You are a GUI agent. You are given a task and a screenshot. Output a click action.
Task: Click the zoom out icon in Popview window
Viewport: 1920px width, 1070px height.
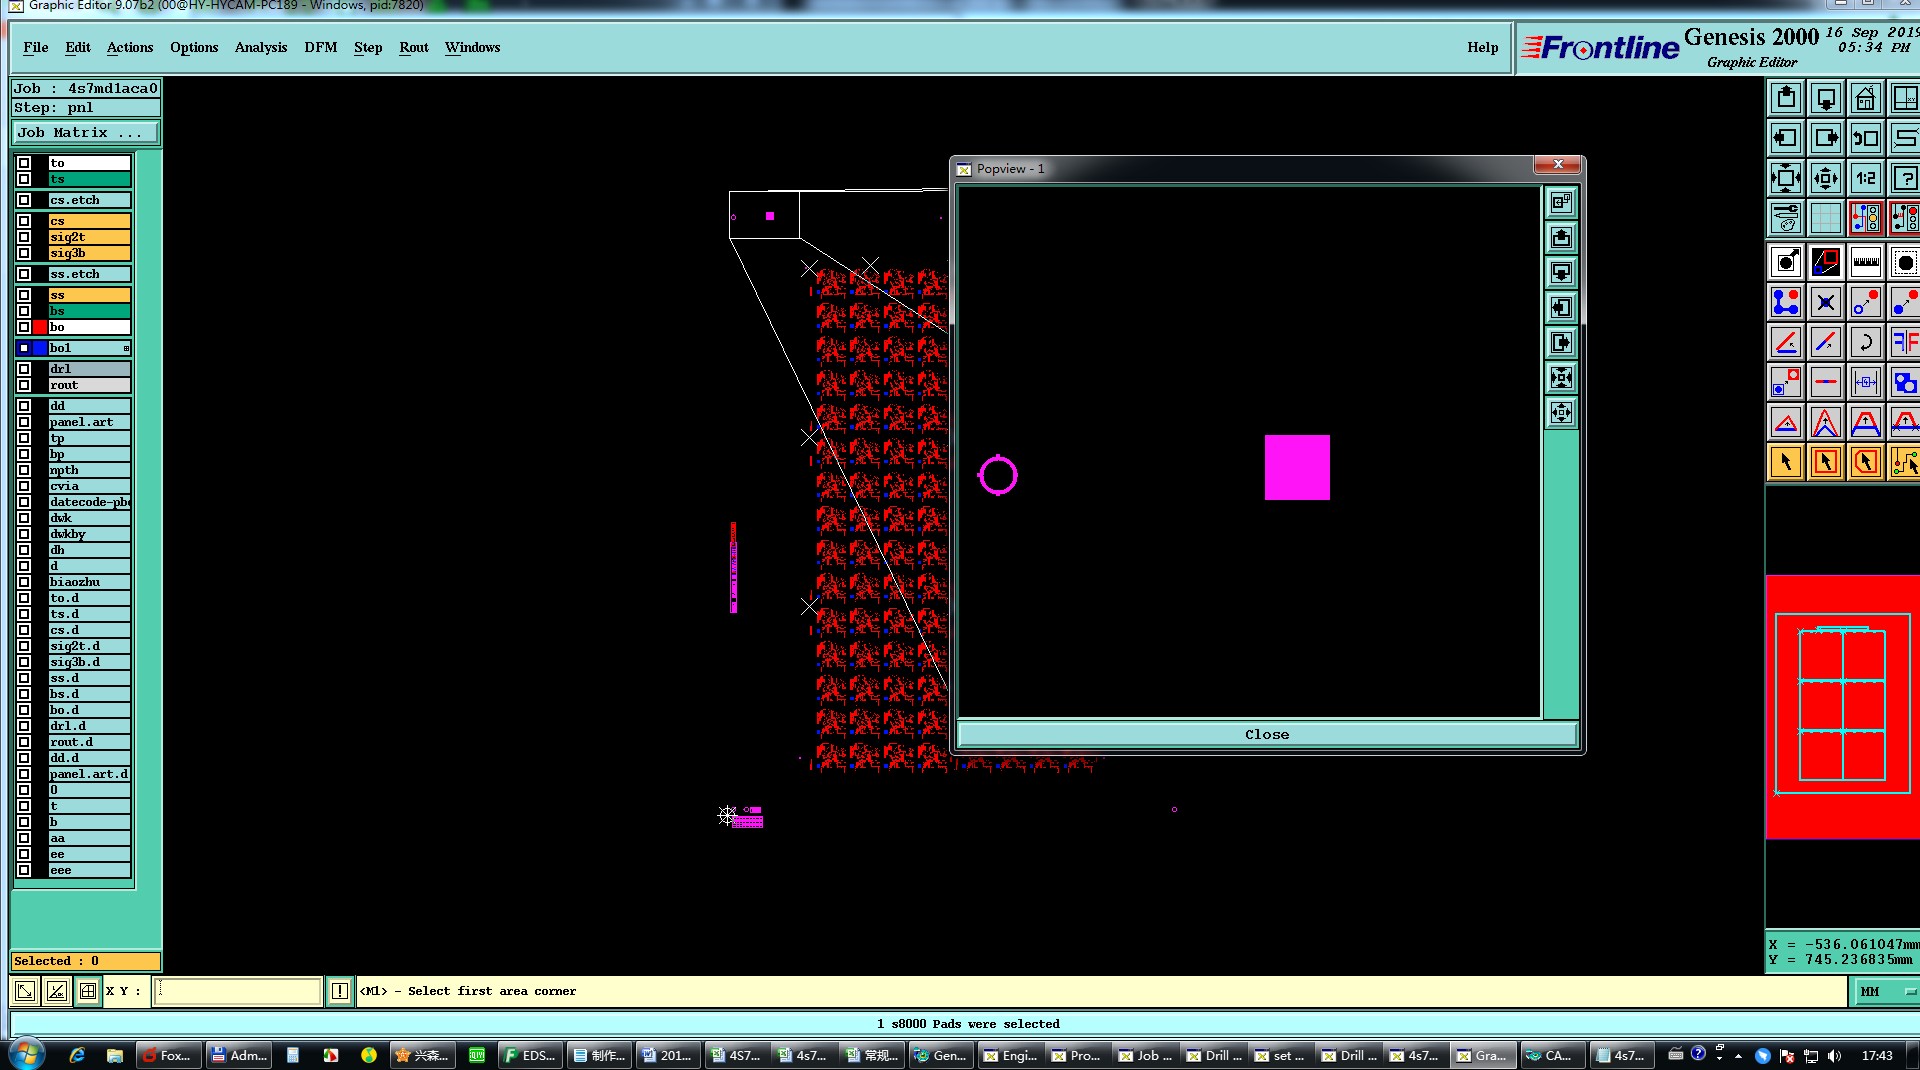(1561, 413)
